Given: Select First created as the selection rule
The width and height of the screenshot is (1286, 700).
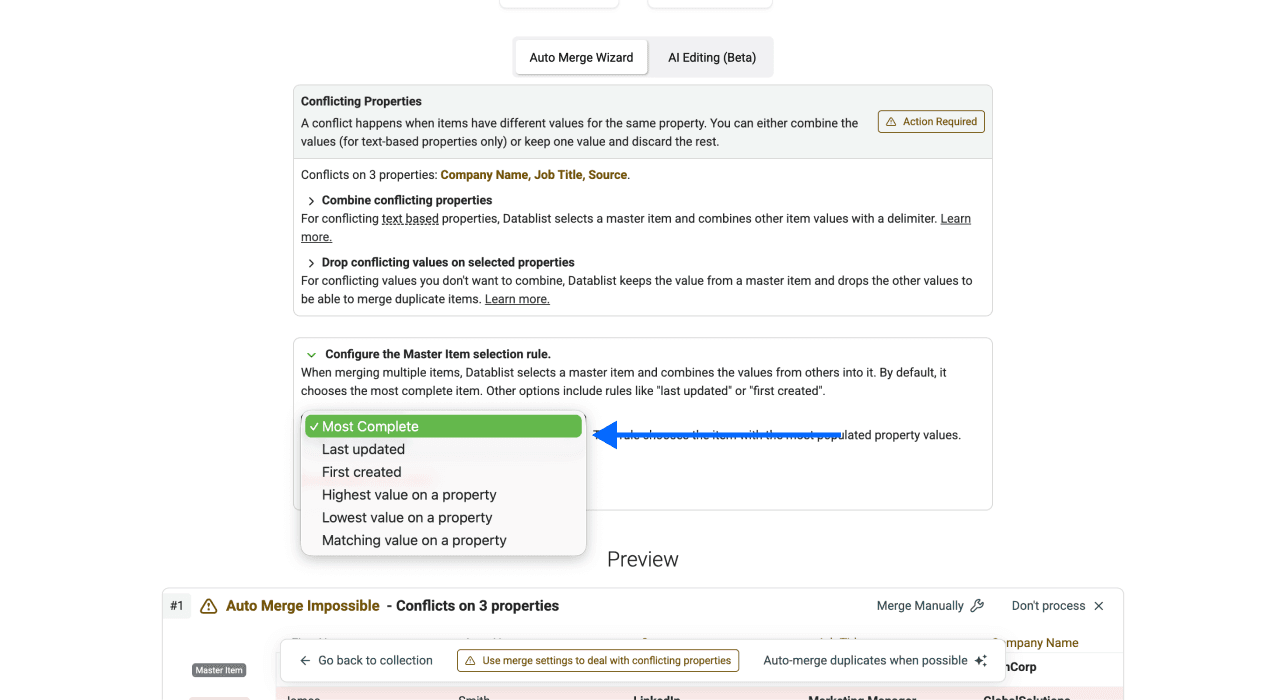Looking at the screenshot, I should [361, 472].
